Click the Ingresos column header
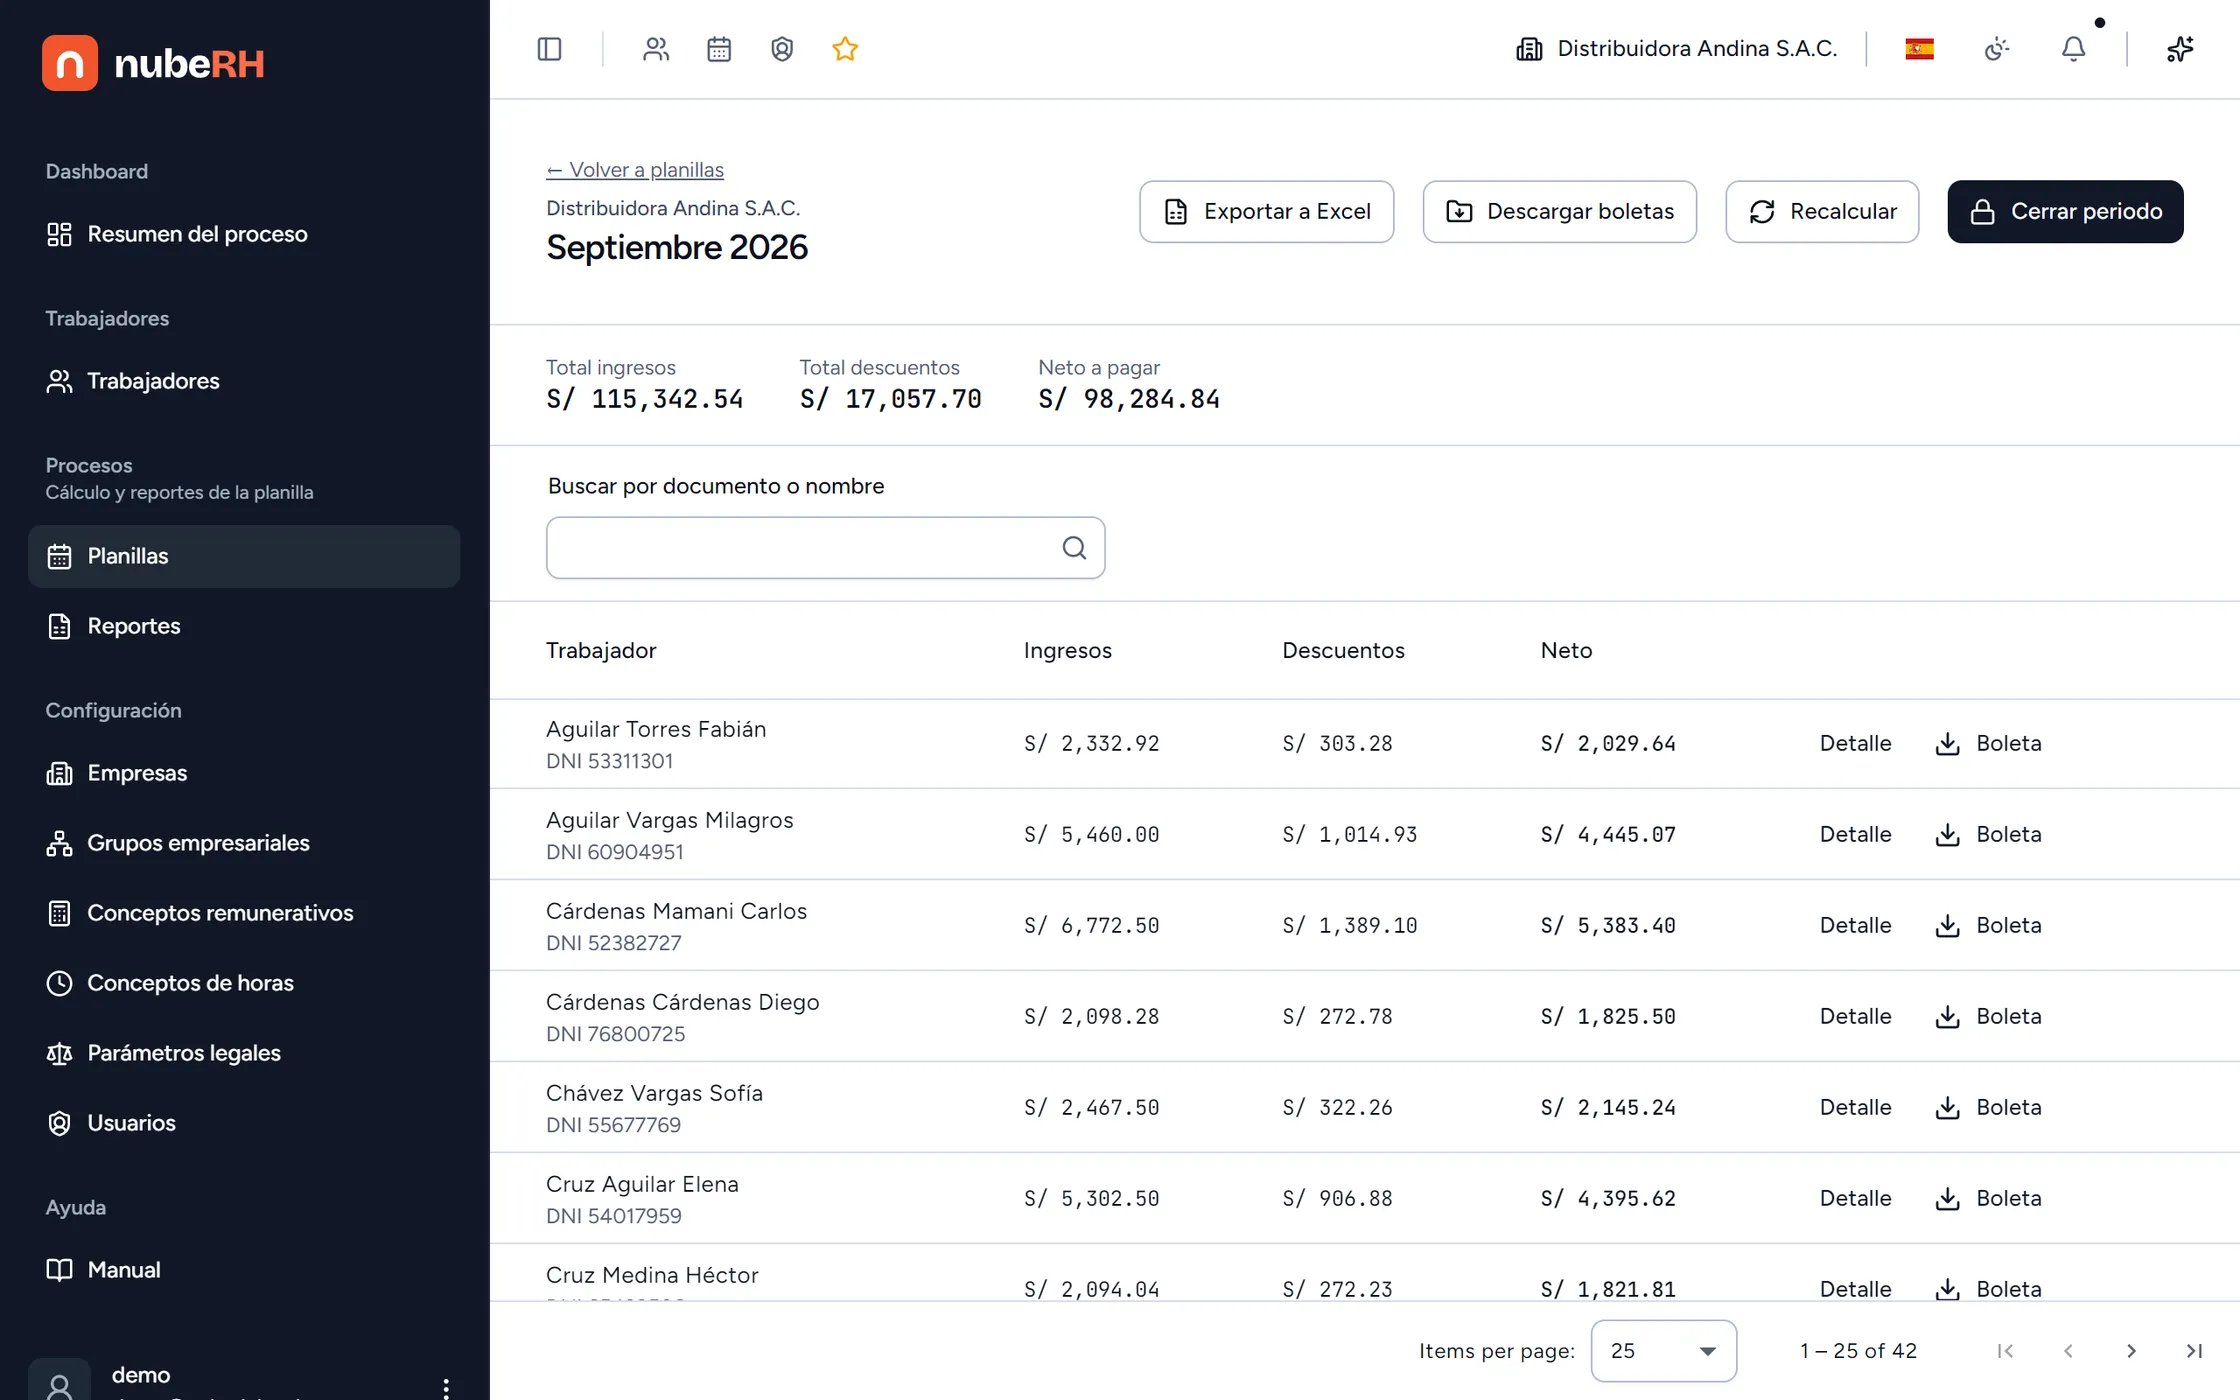 (x=1067, y=650)
